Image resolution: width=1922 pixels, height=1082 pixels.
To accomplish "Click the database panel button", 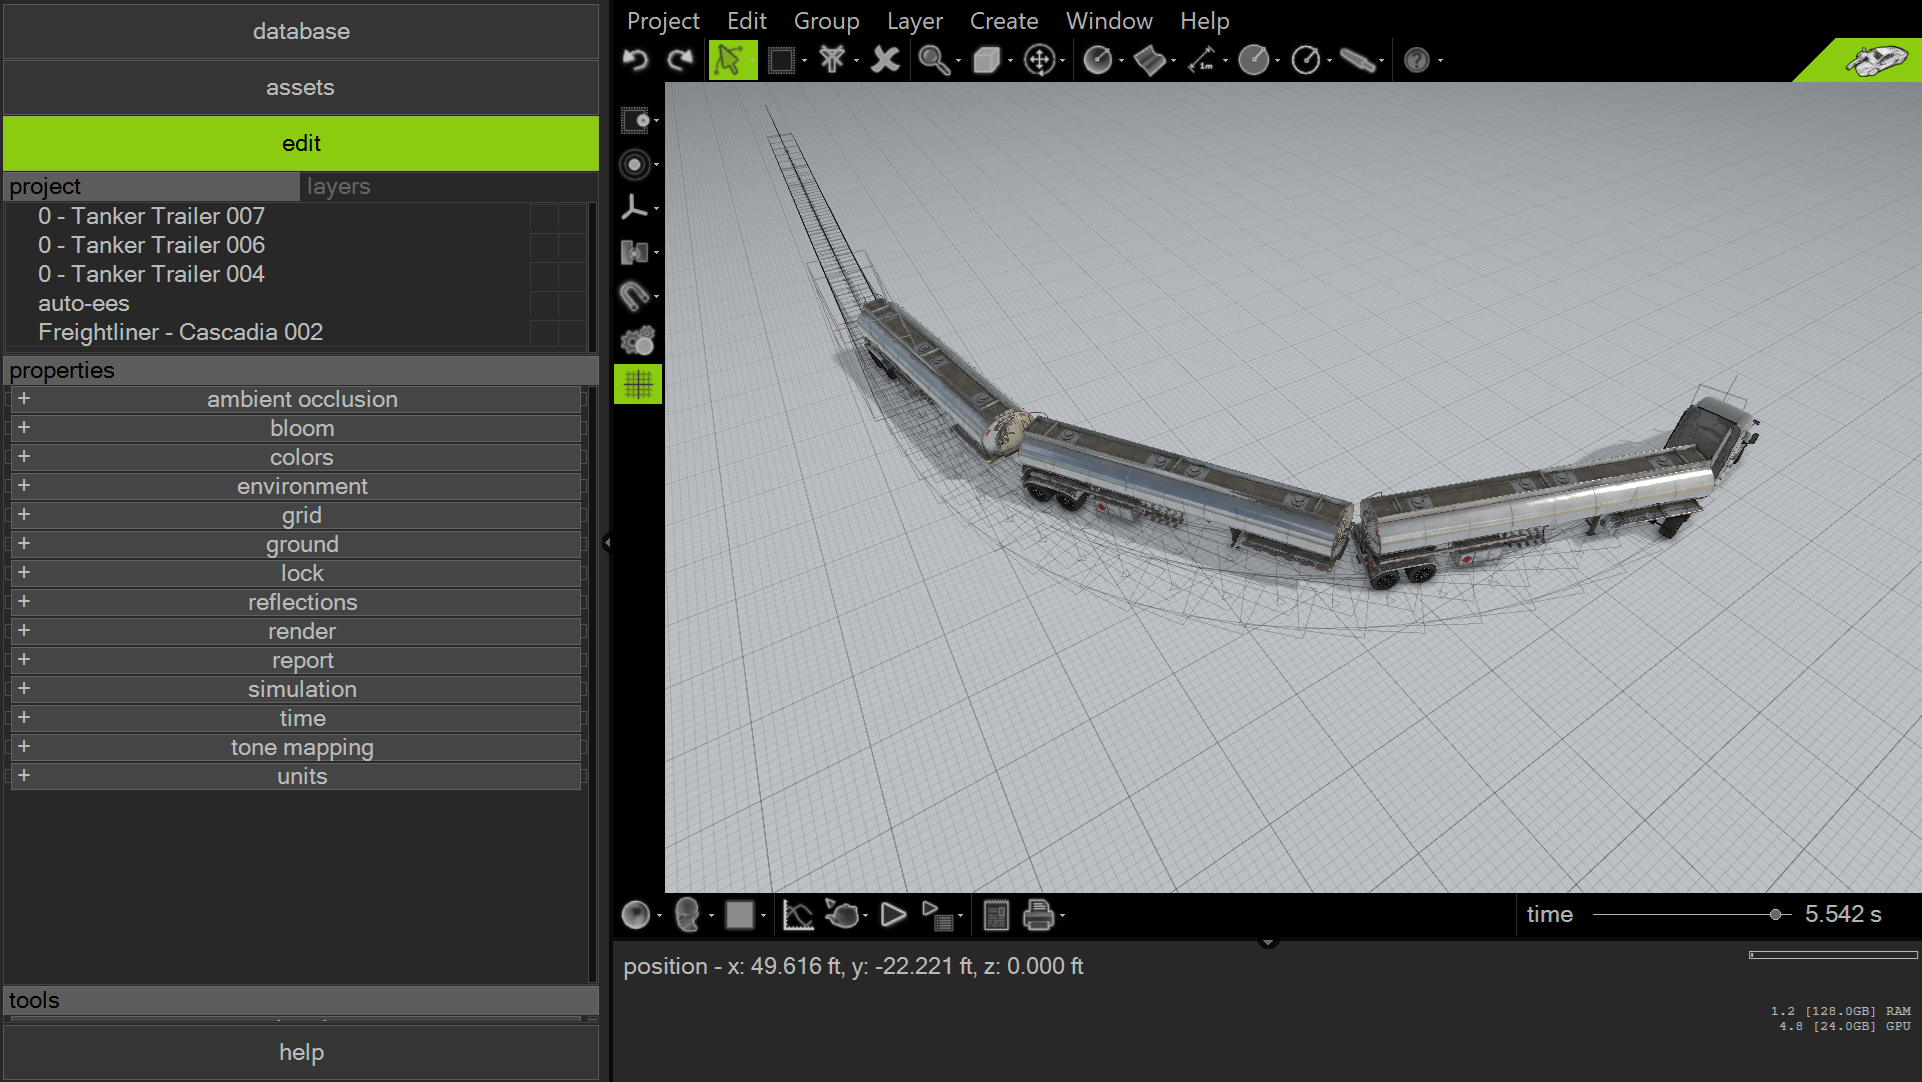I will 301,31.
